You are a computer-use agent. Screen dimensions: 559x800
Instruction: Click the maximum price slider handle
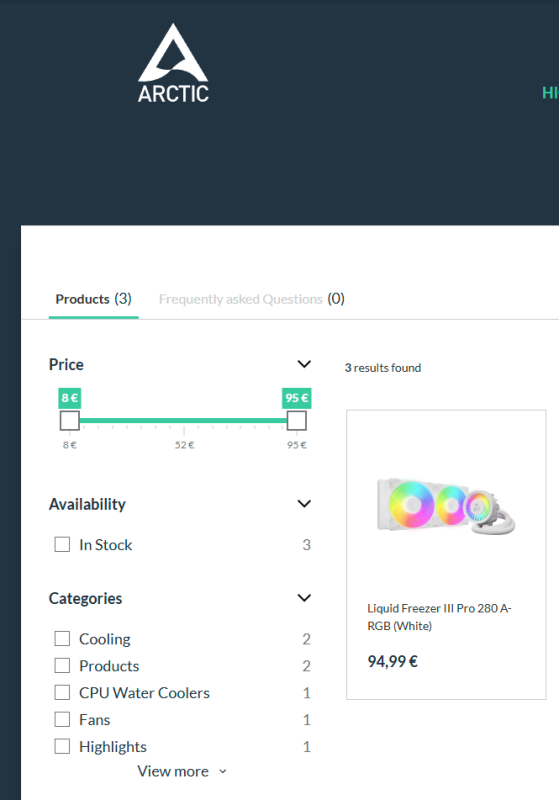296,421
